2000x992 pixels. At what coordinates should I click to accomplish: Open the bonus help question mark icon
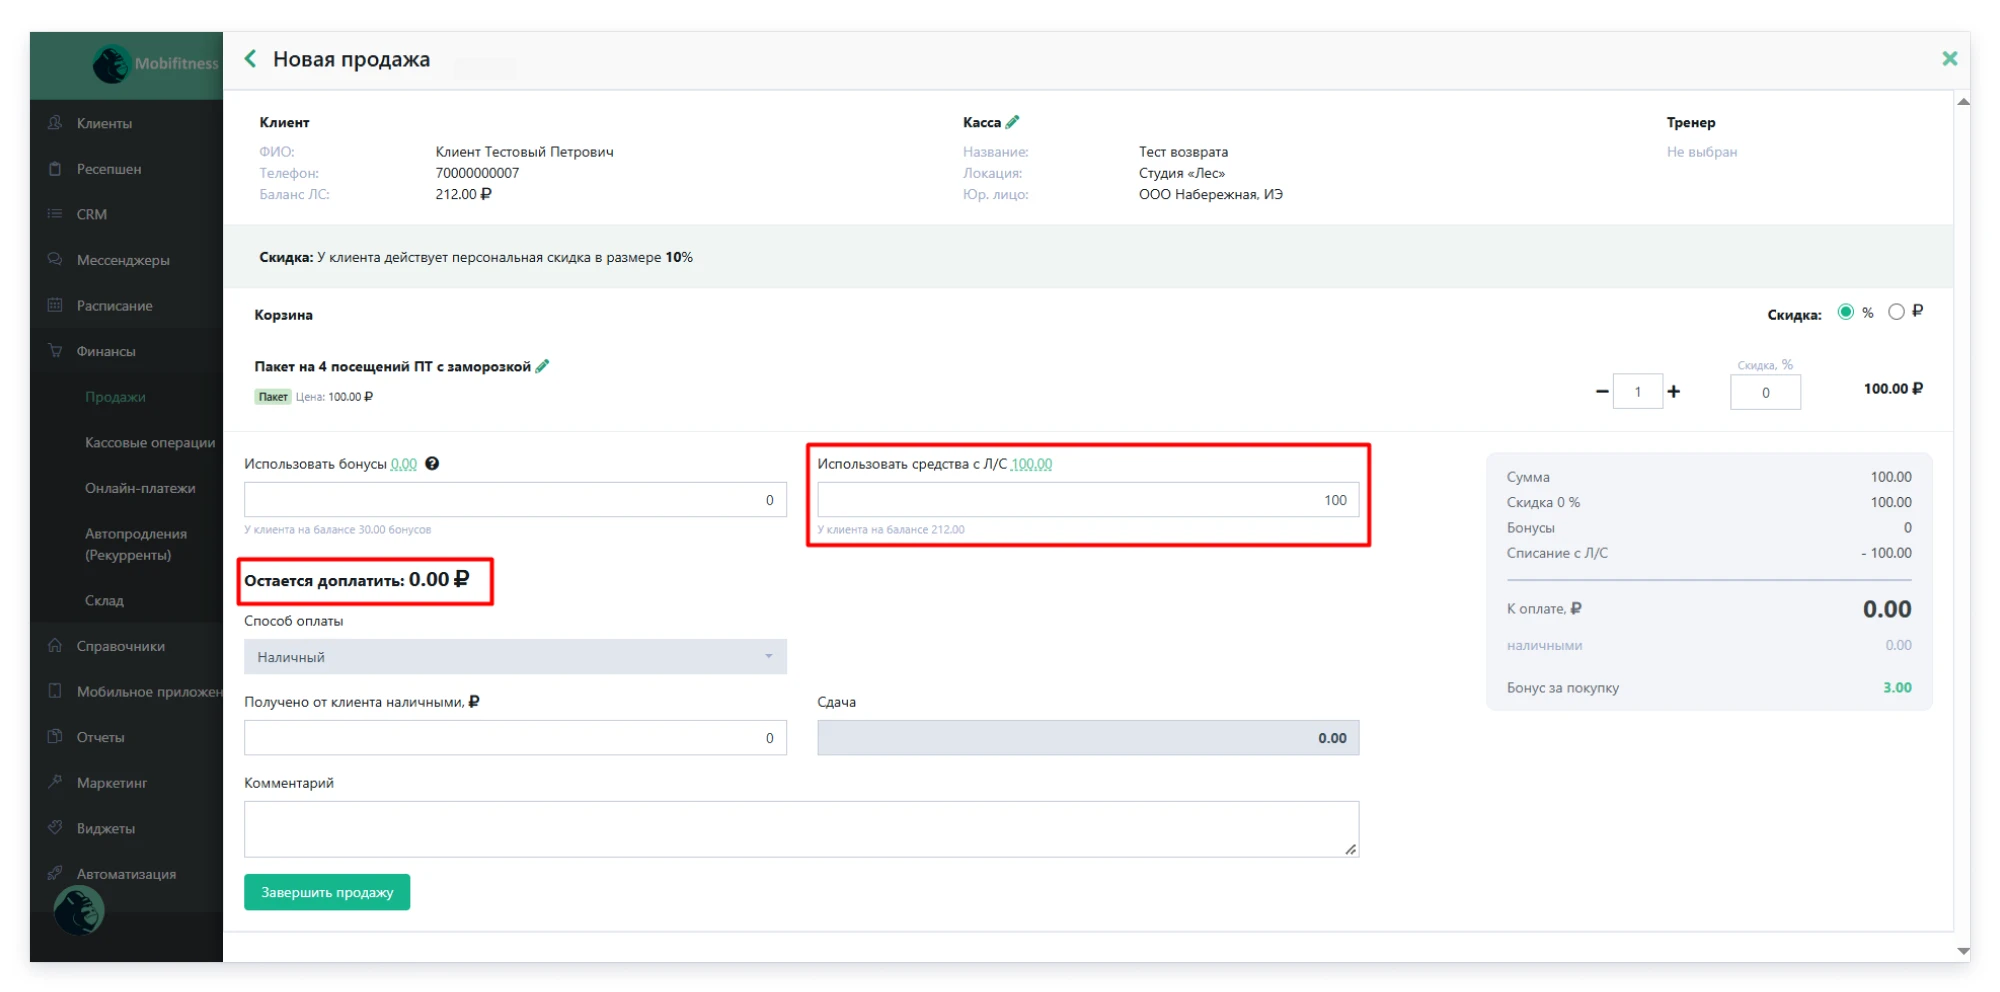(432, 464)
